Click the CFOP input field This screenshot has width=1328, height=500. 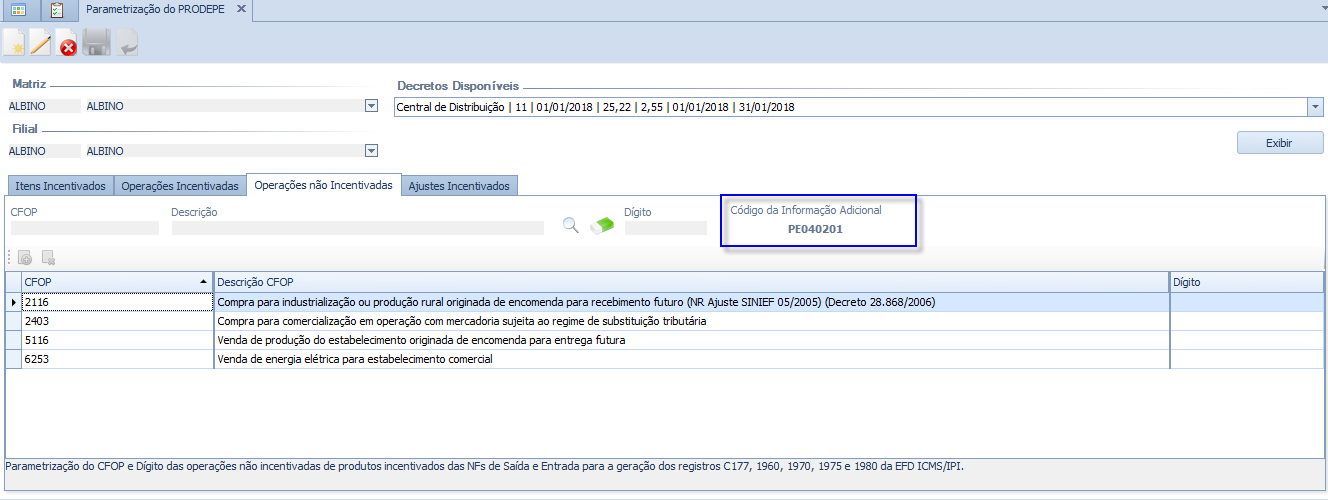coord(84,228)
